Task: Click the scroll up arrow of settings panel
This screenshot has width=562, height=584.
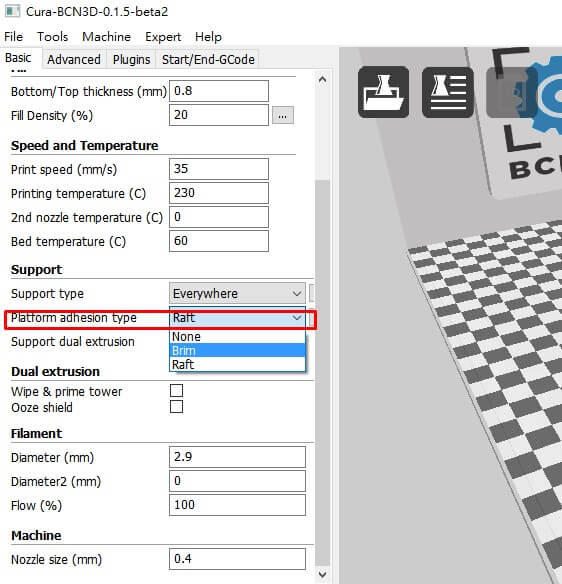Action: tap(323, 79)
